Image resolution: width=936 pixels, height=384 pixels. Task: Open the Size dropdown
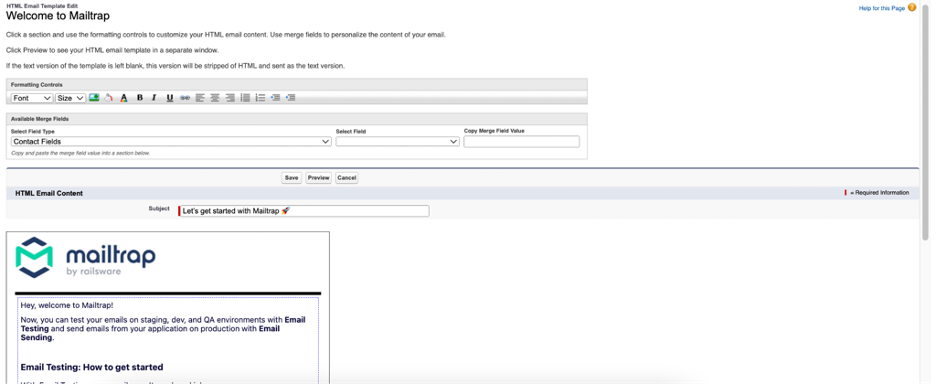(x=70, y=98)
